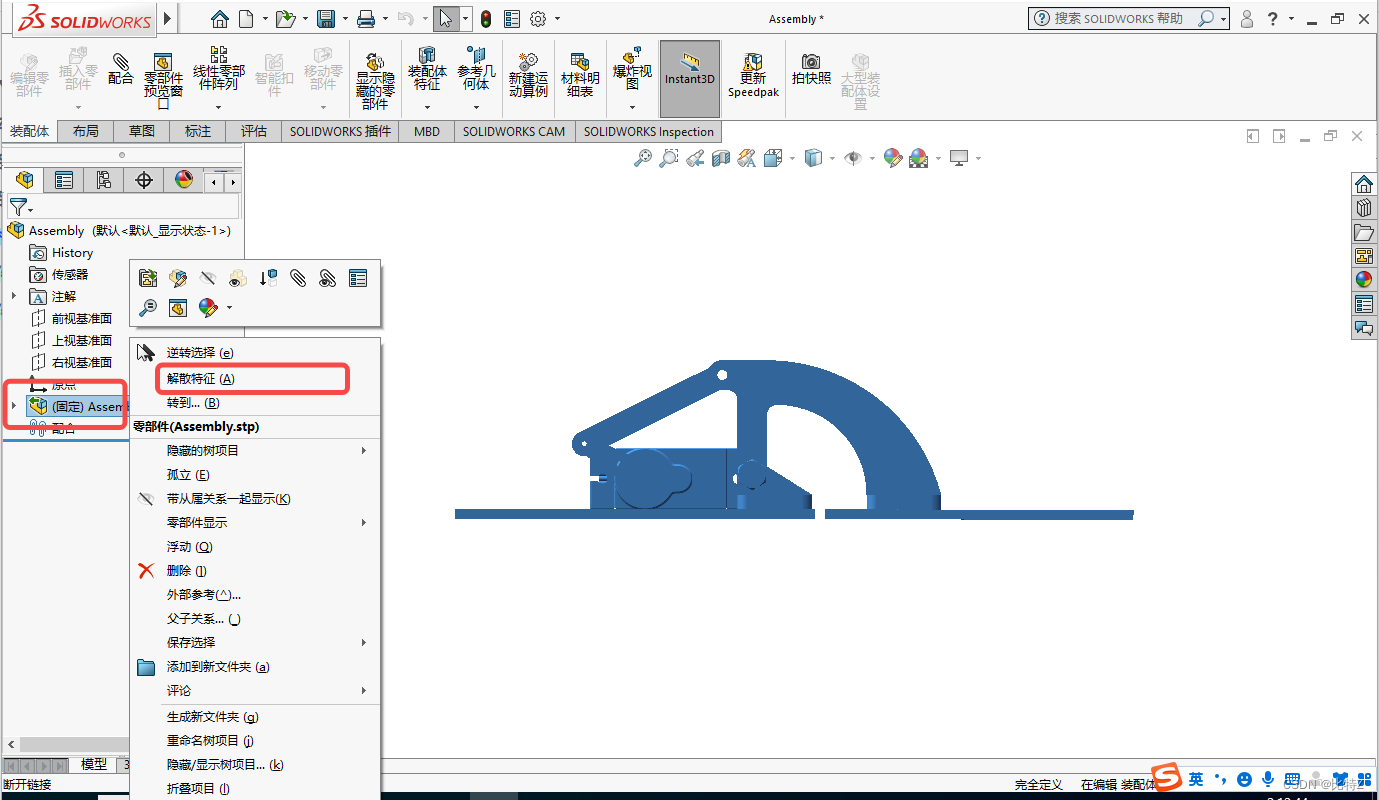Open the SOLIDWORKS CAM tab
Screen dimensions: 1379x800
pos(513,131)
